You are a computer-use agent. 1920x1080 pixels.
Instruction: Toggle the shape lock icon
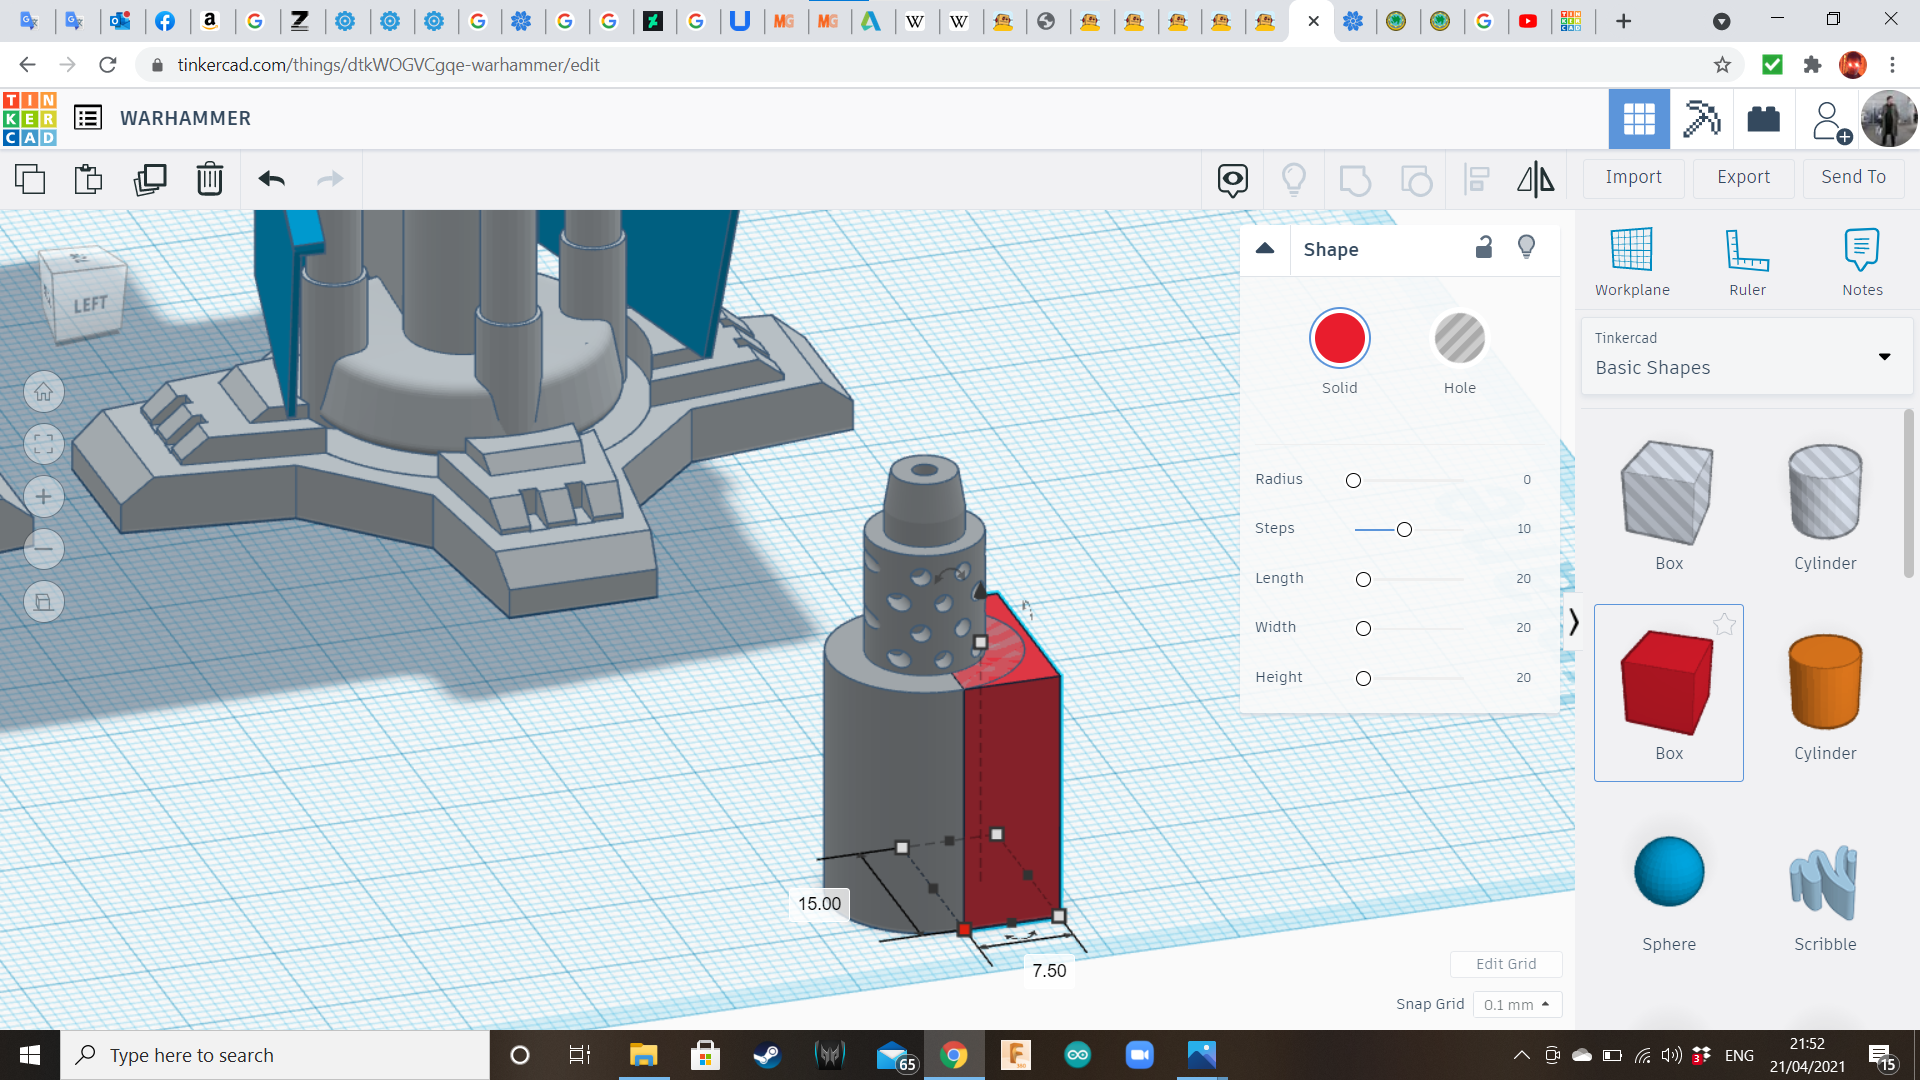1484,247
